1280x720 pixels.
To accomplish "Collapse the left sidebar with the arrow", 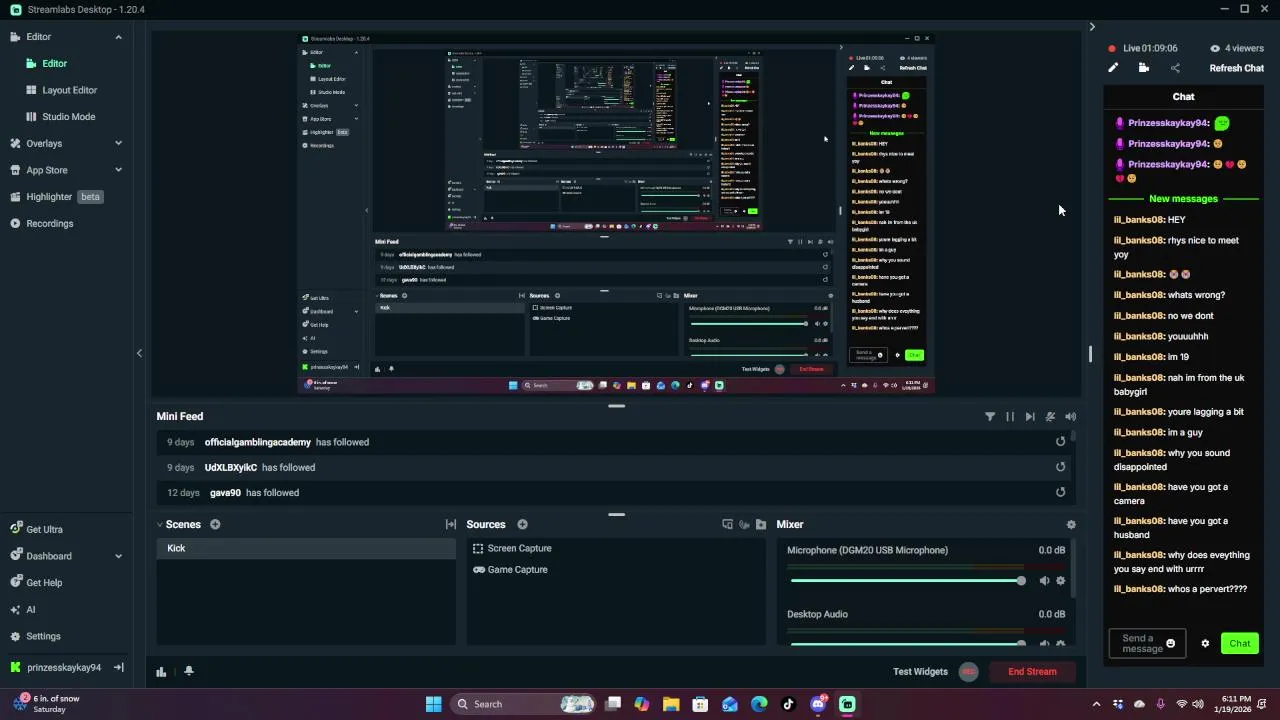I will tap(139, 353).
